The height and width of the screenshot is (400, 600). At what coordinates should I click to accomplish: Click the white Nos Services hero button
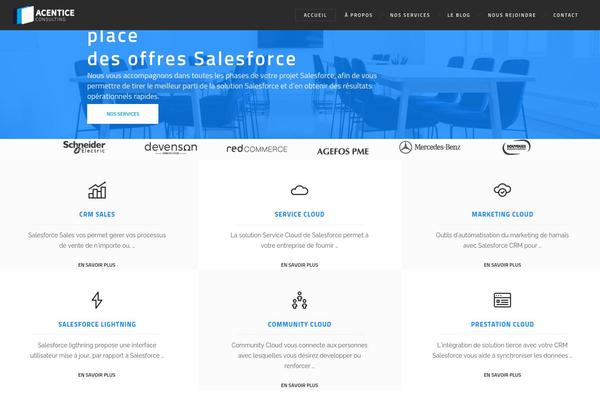click(122, 114)
